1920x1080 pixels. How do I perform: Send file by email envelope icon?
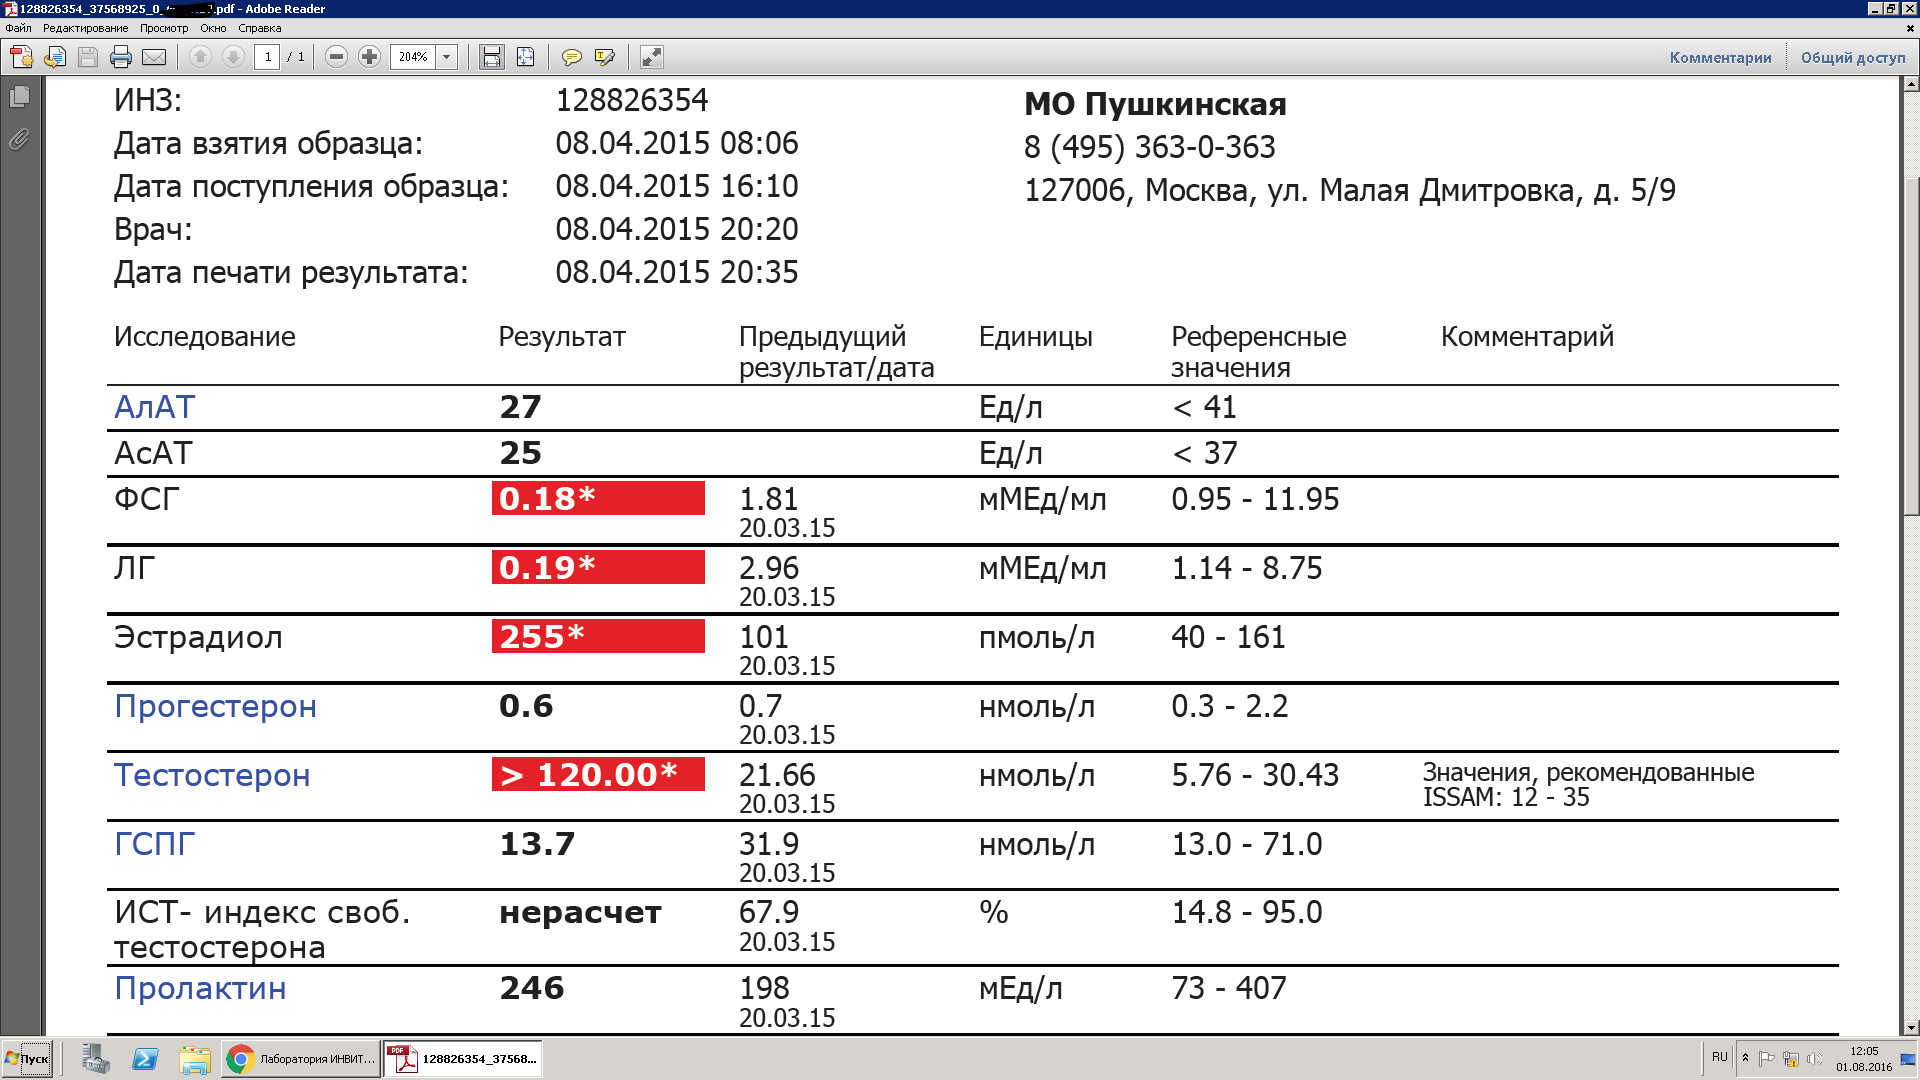pos(154,57)
